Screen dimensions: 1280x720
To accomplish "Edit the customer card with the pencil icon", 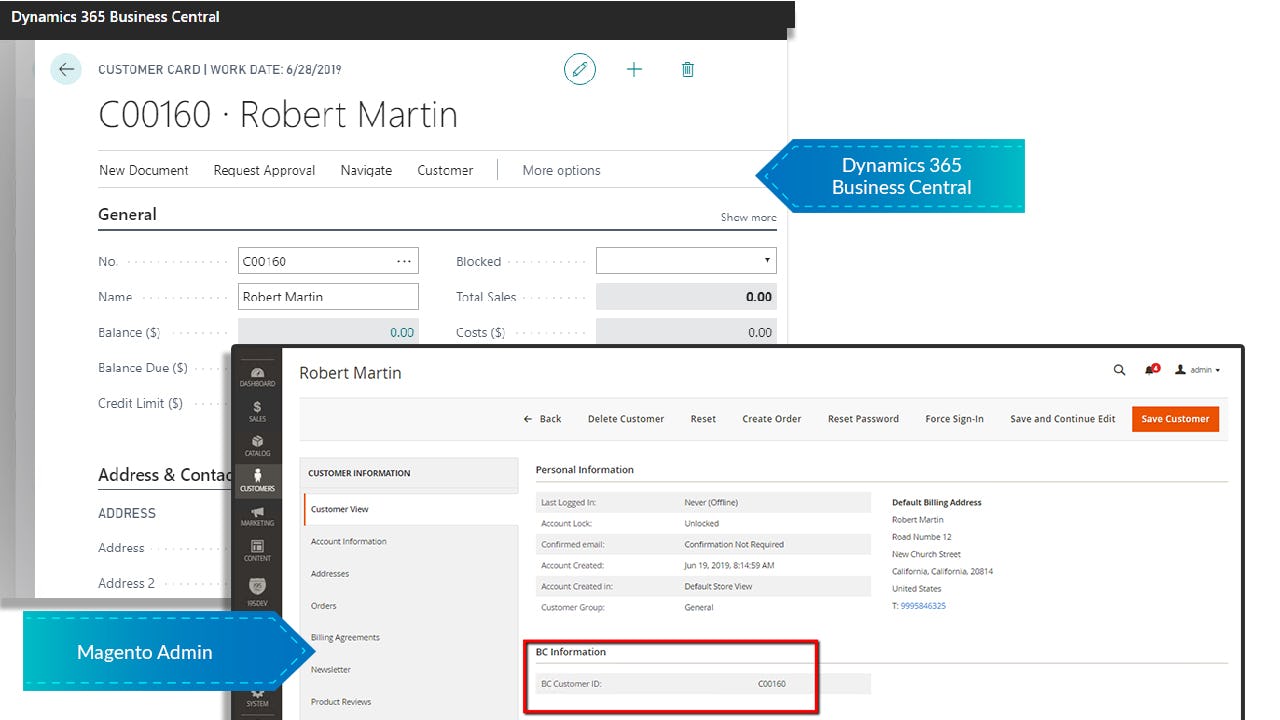I will pyautogui.click(x=580, y=69).
